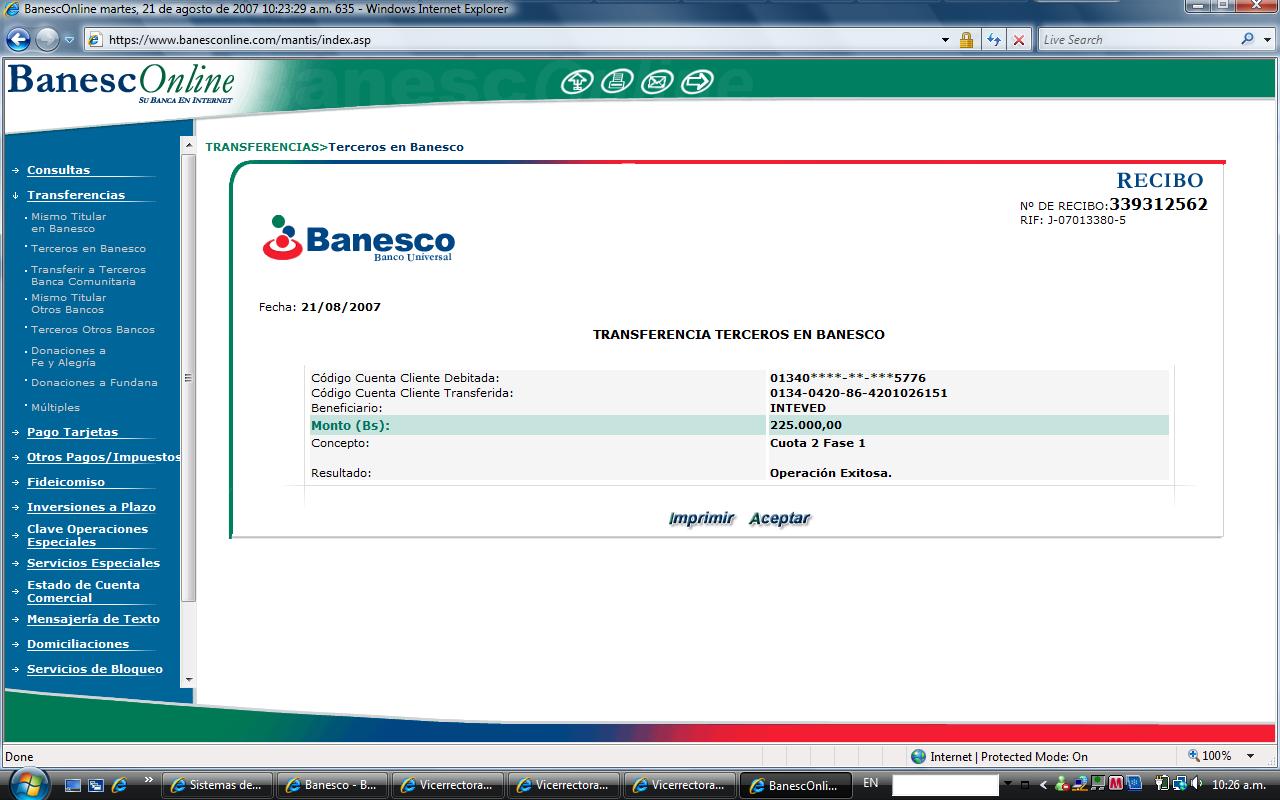Click the security padlock icon in address bar
The image size is (1280, 800).
coord(967,40)
